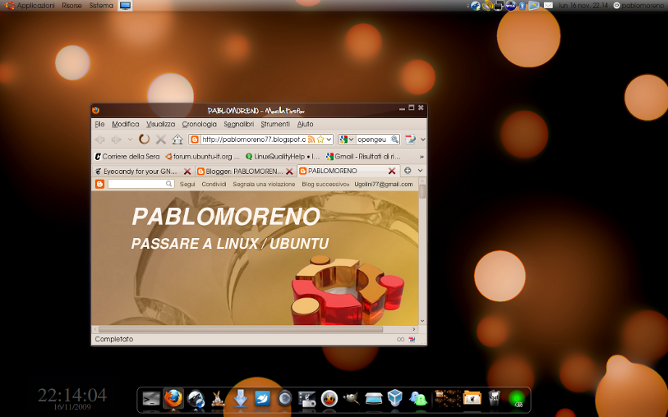
Task: Click the mail envelope tray icon
Action: (x=548, y=6)
